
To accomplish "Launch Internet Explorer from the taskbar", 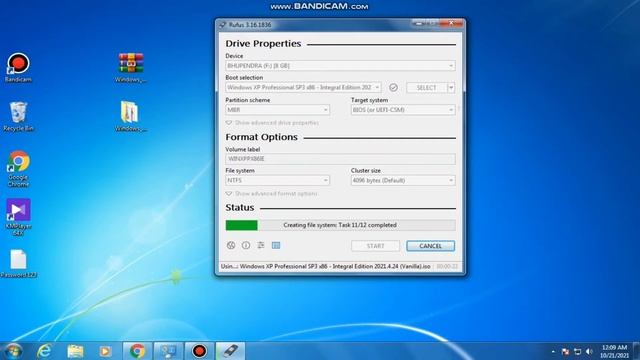I will [44, 351].
